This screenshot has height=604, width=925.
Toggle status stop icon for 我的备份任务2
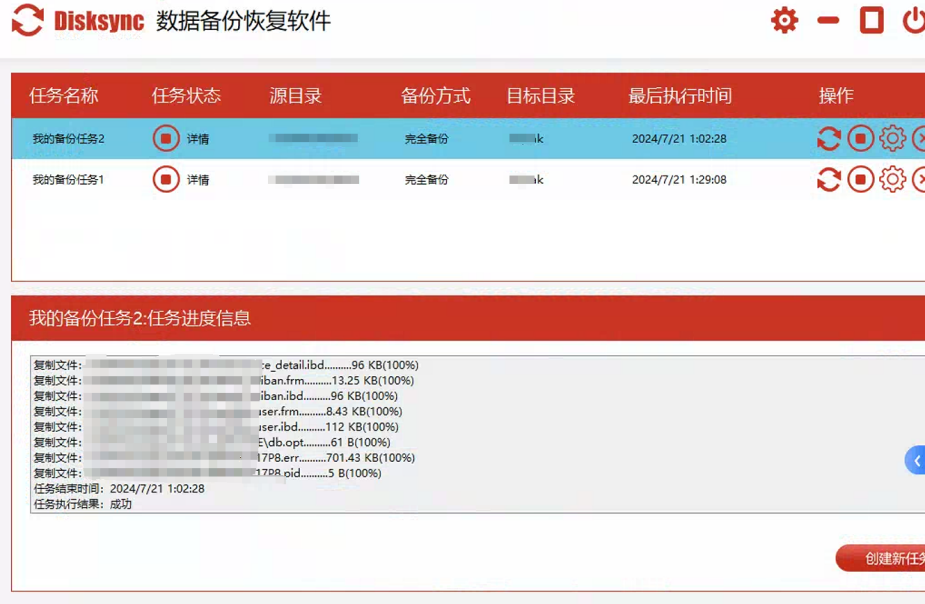166,138
